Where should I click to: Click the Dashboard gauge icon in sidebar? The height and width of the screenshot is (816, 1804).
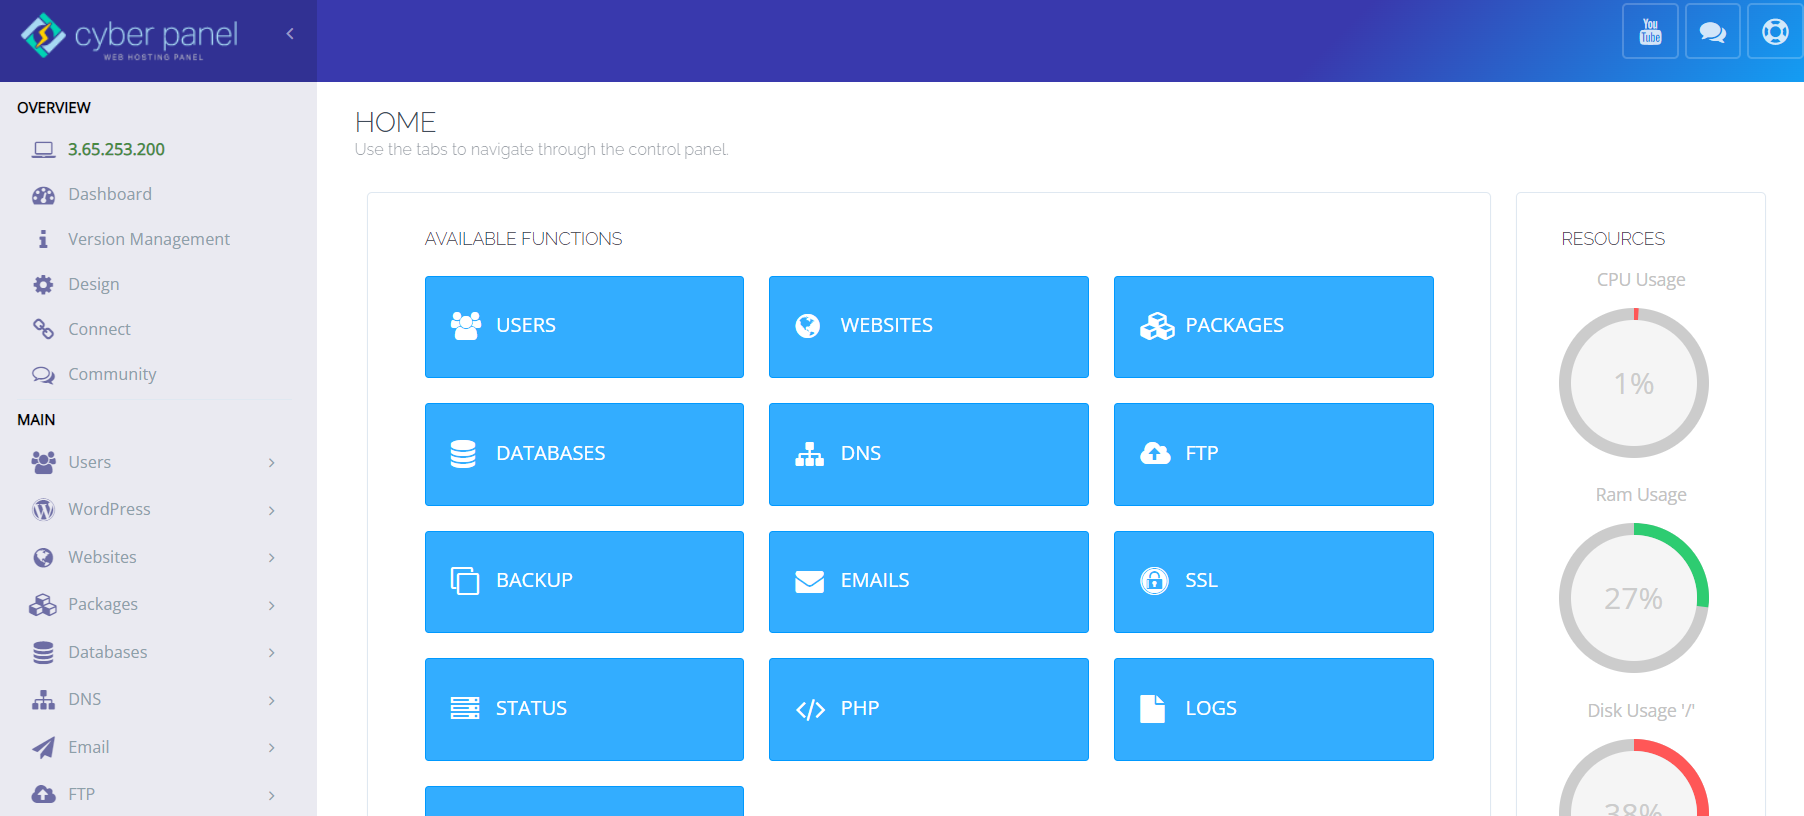pyautogui.click(x=43, y=195)
